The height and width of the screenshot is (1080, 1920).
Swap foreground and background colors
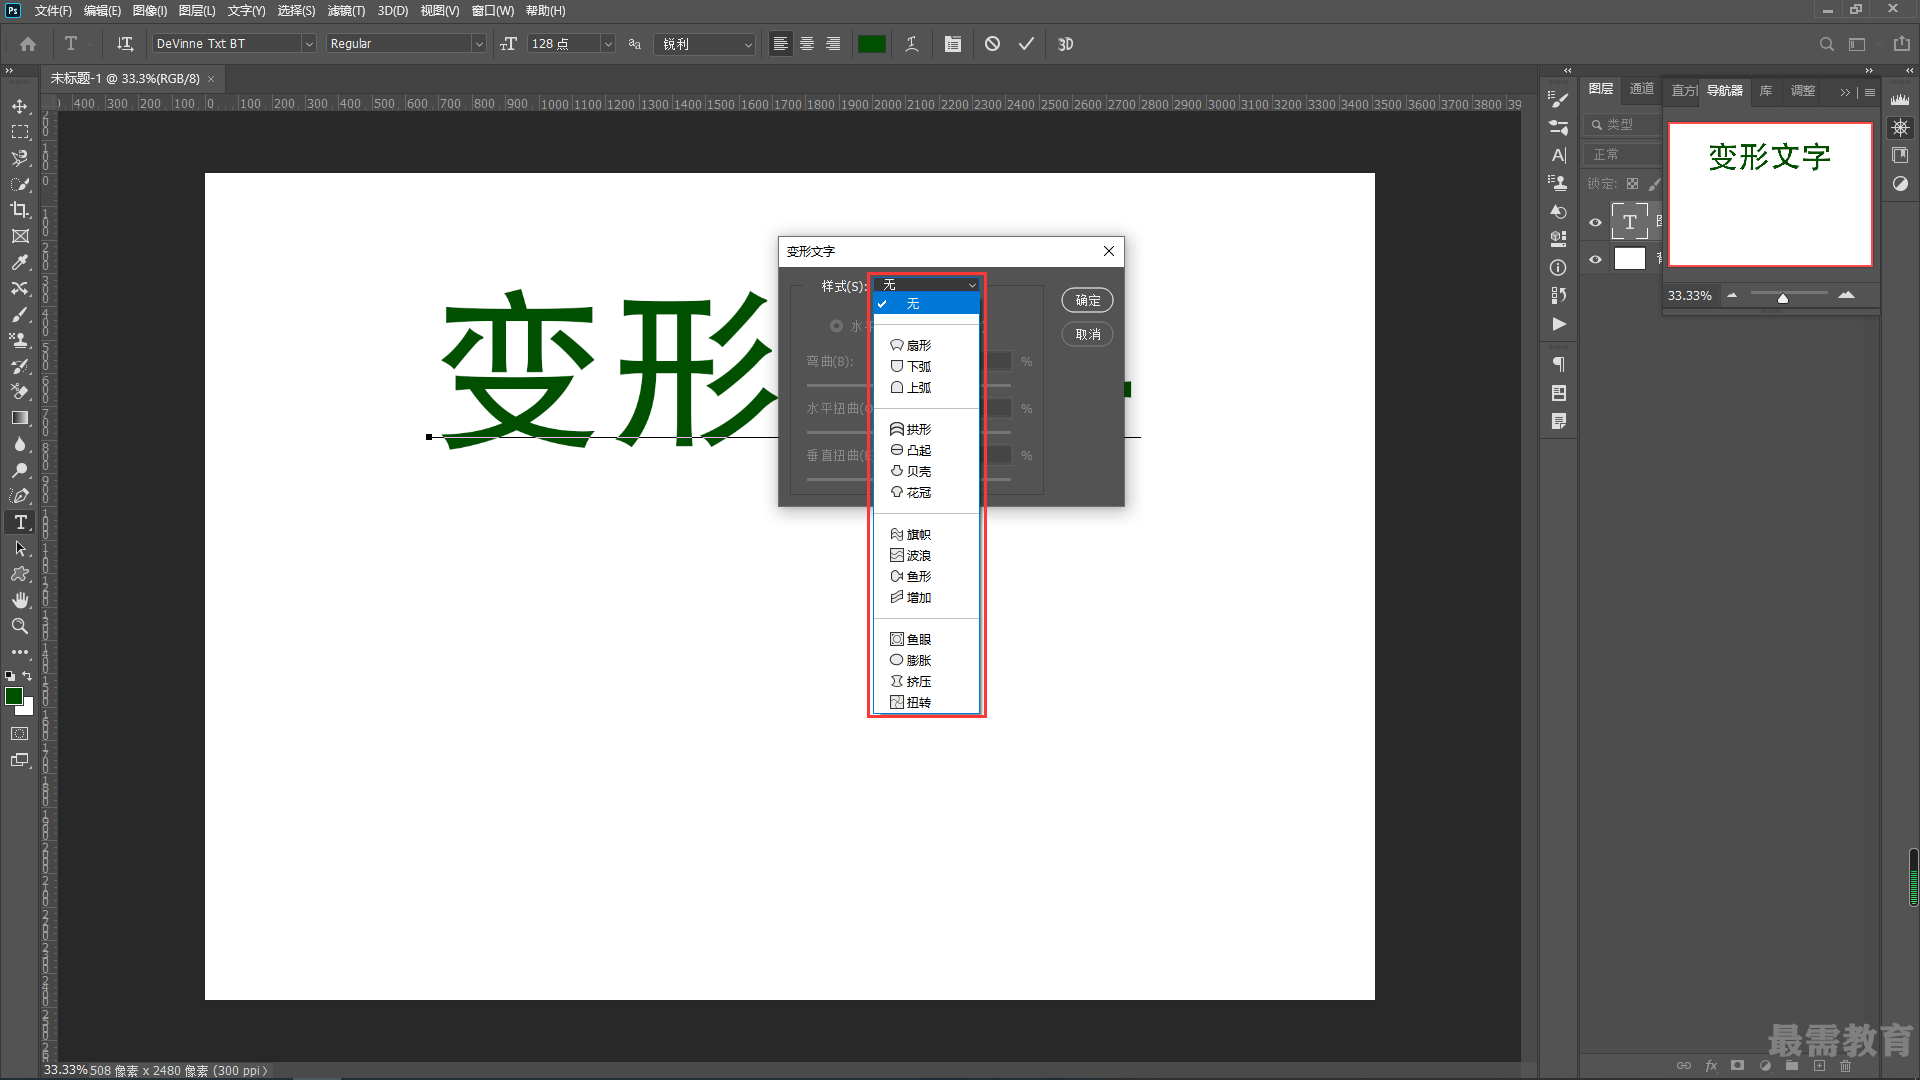27,676
